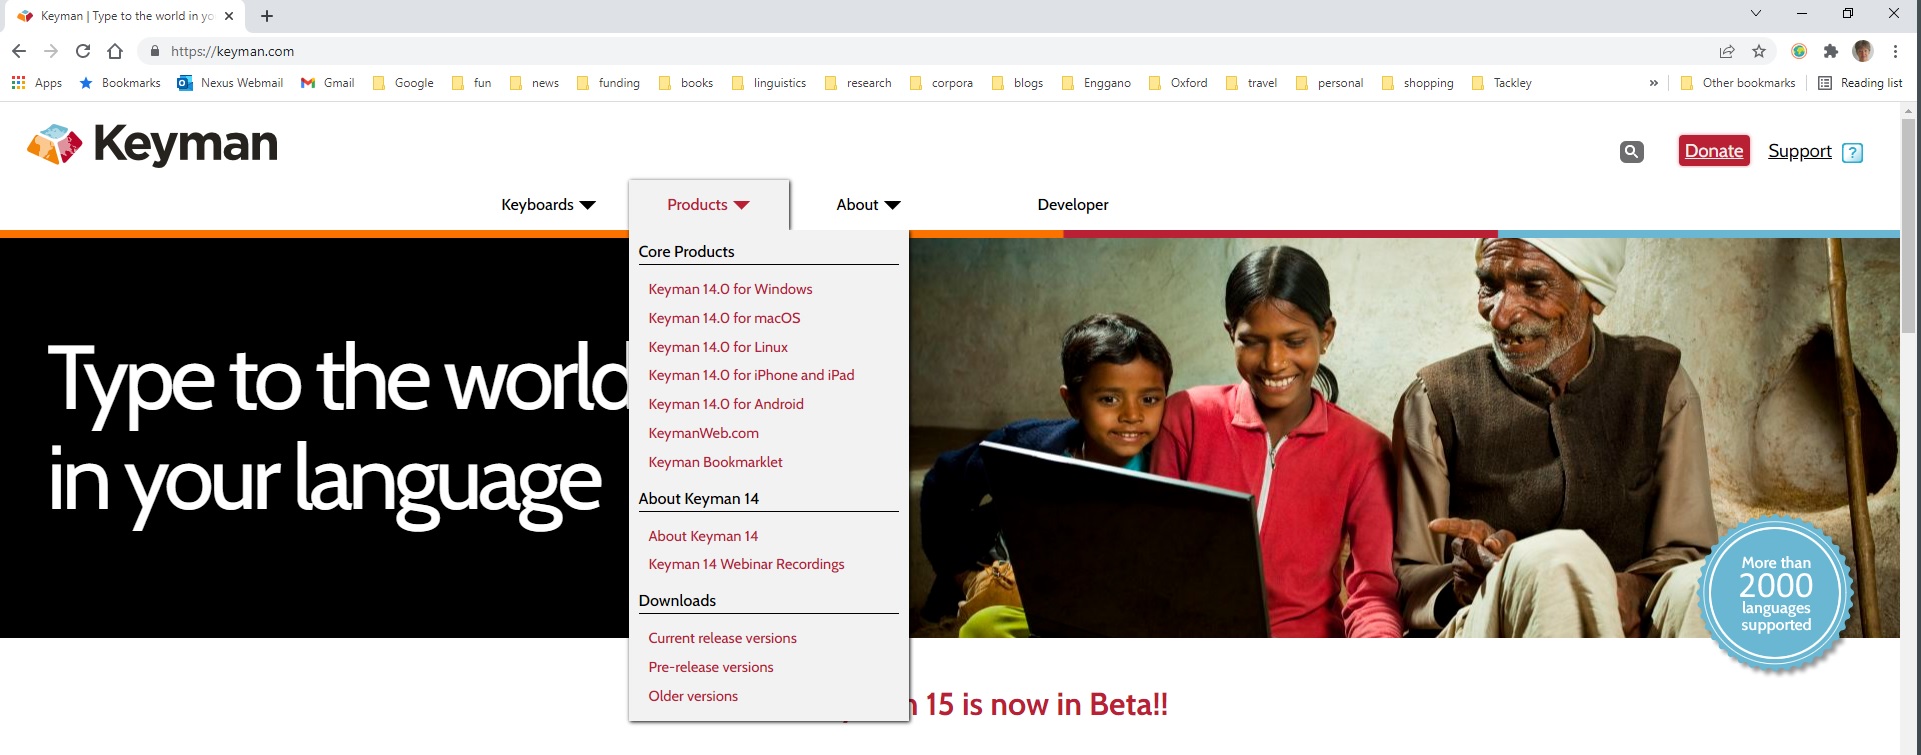
Task: Reload the page
Action: [83, 51]
